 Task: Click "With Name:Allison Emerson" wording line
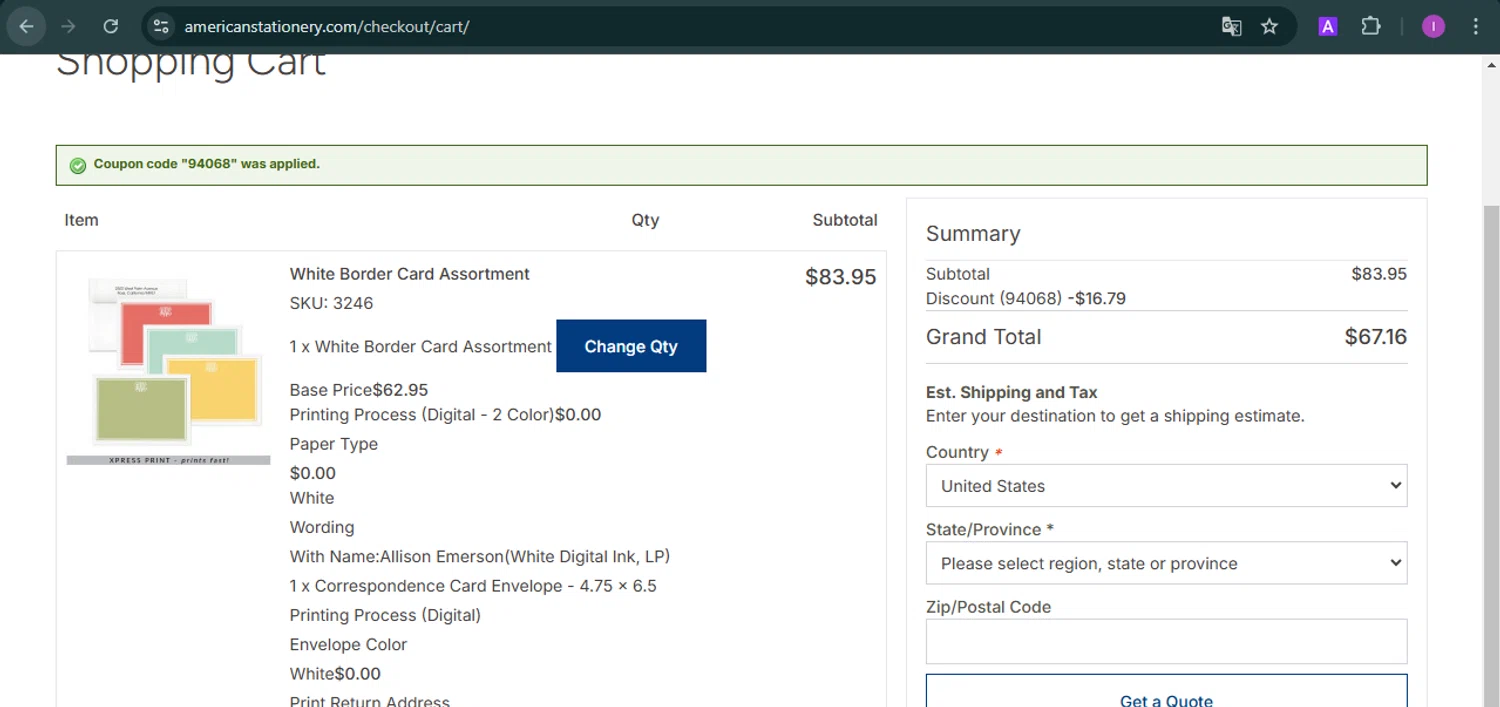(480, 556)
